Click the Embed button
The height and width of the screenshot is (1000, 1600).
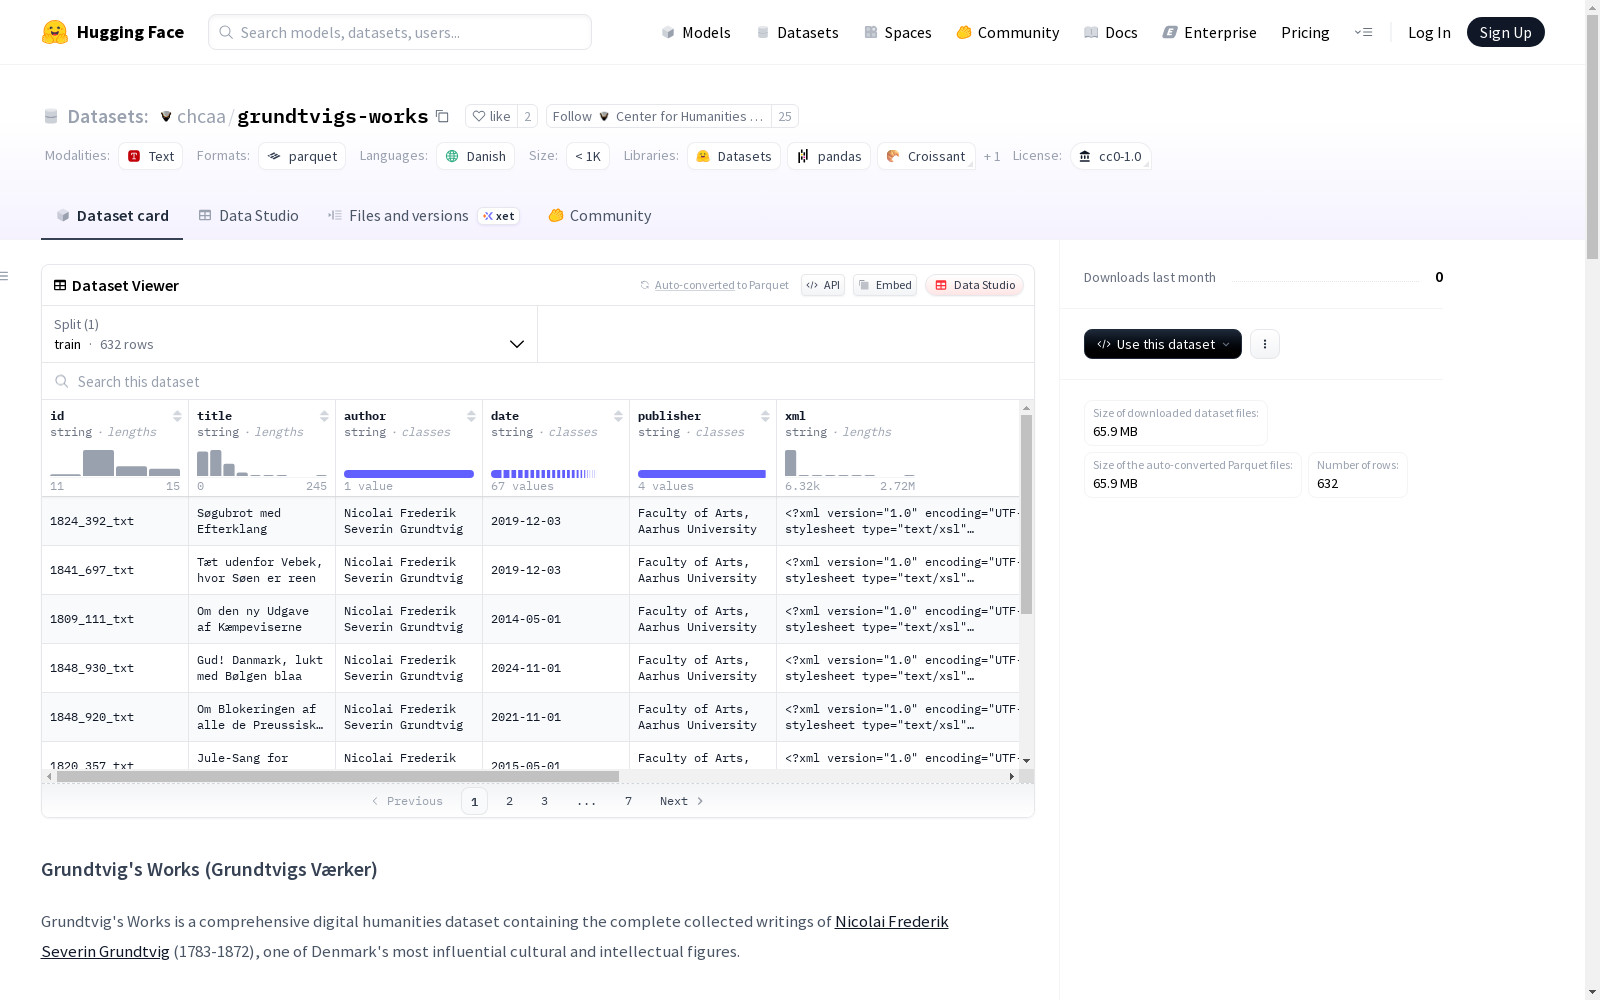coord(885,285)
